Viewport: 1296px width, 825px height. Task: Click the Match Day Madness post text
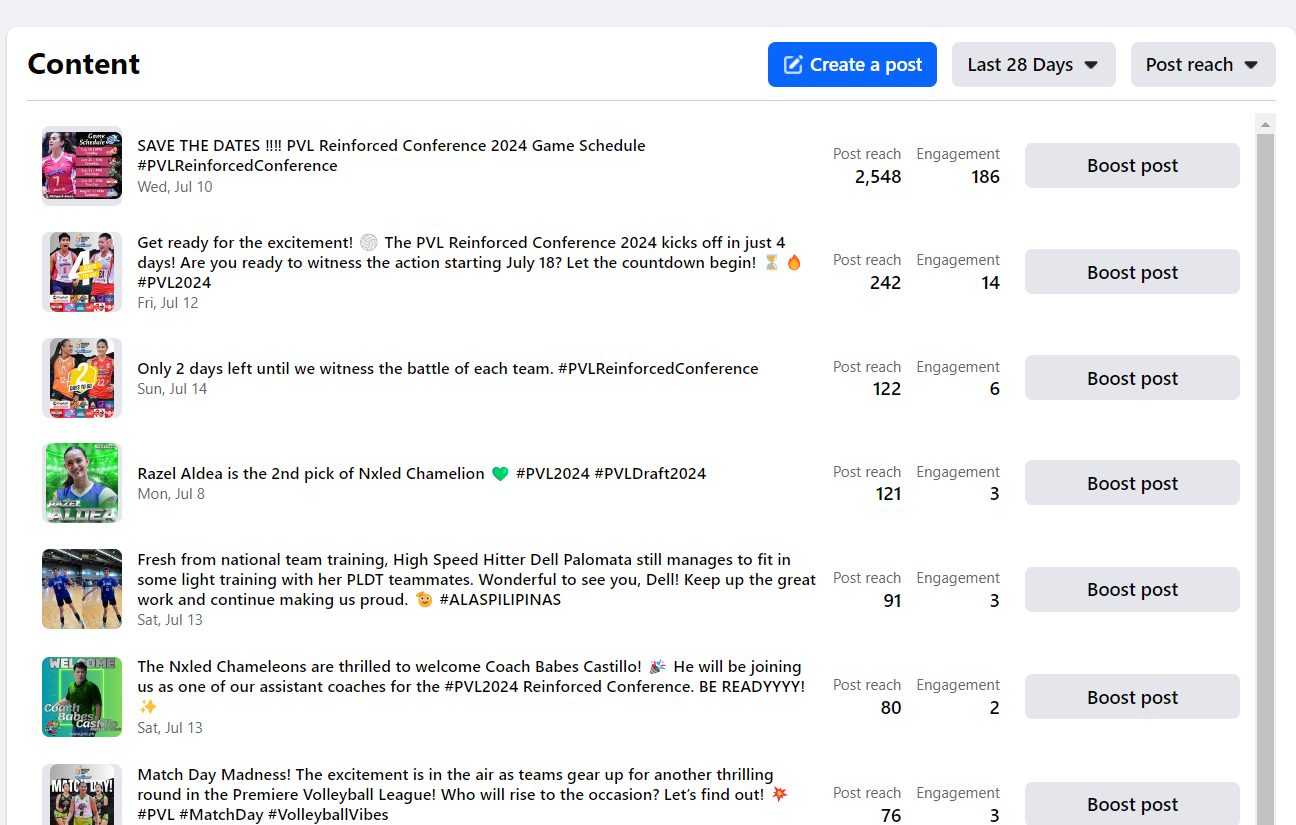pyautogui.click(x=455, y=785)
